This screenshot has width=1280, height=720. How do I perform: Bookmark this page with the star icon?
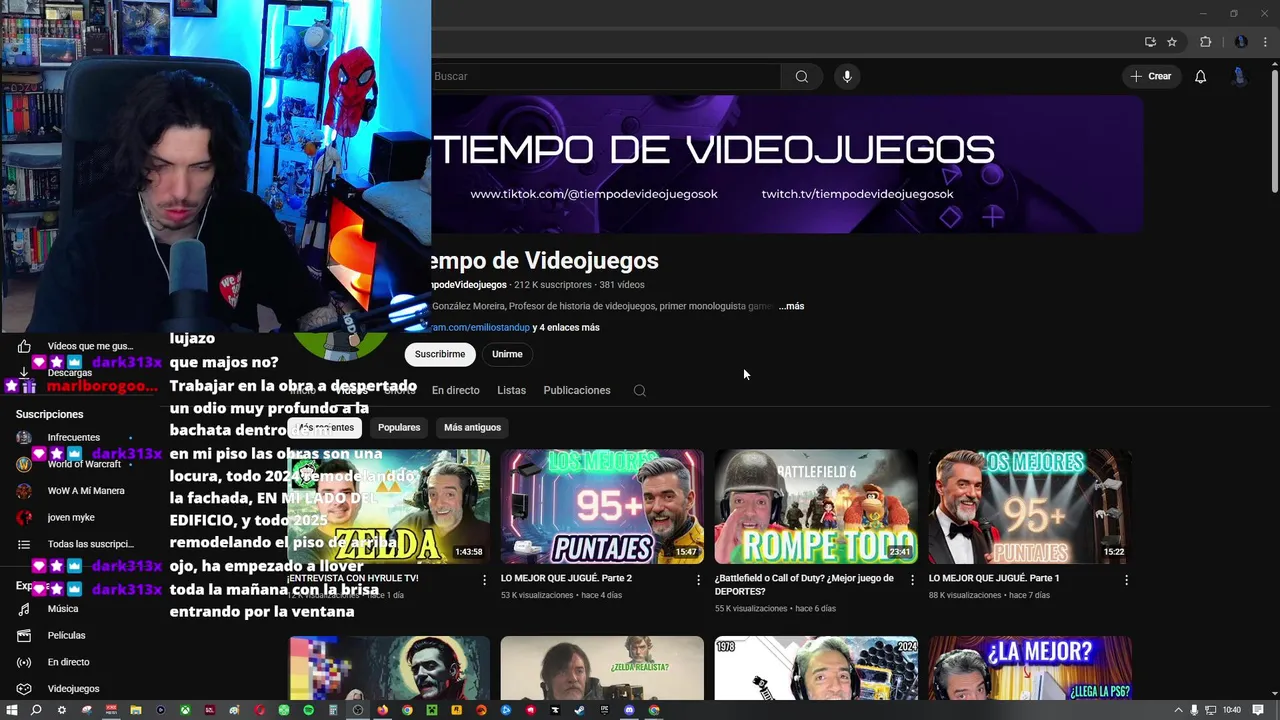point(1172,42)
